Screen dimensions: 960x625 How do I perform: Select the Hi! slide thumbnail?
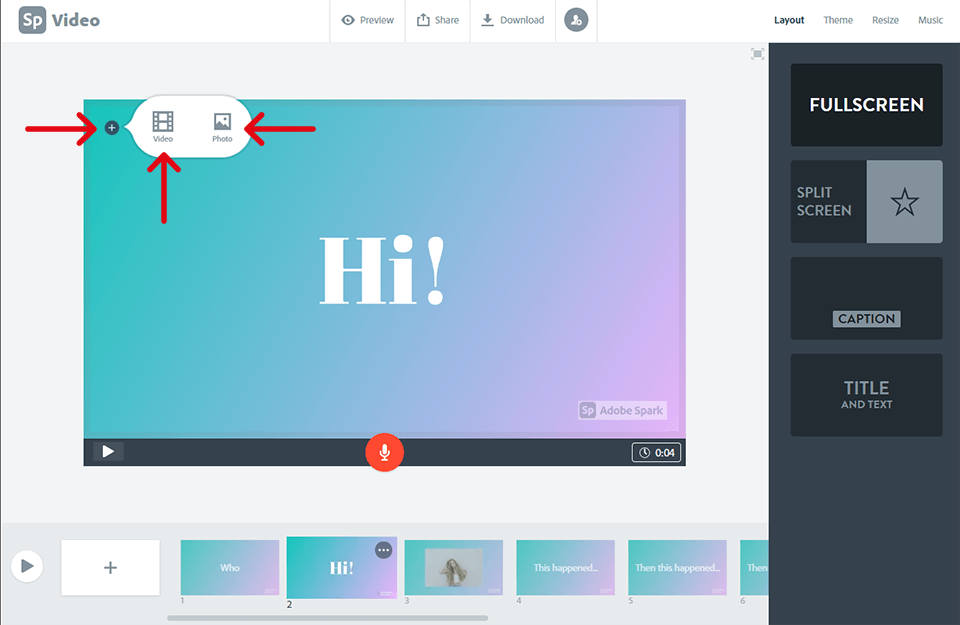[x=342, y=567]
